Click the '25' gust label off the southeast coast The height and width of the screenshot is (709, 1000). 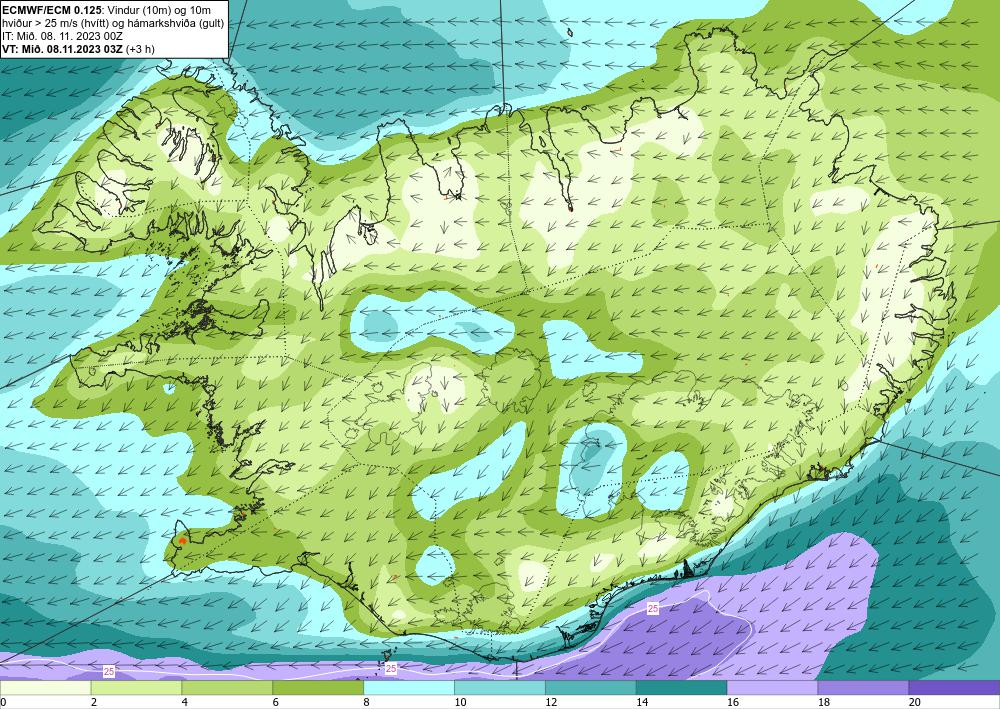pos(652,608)
